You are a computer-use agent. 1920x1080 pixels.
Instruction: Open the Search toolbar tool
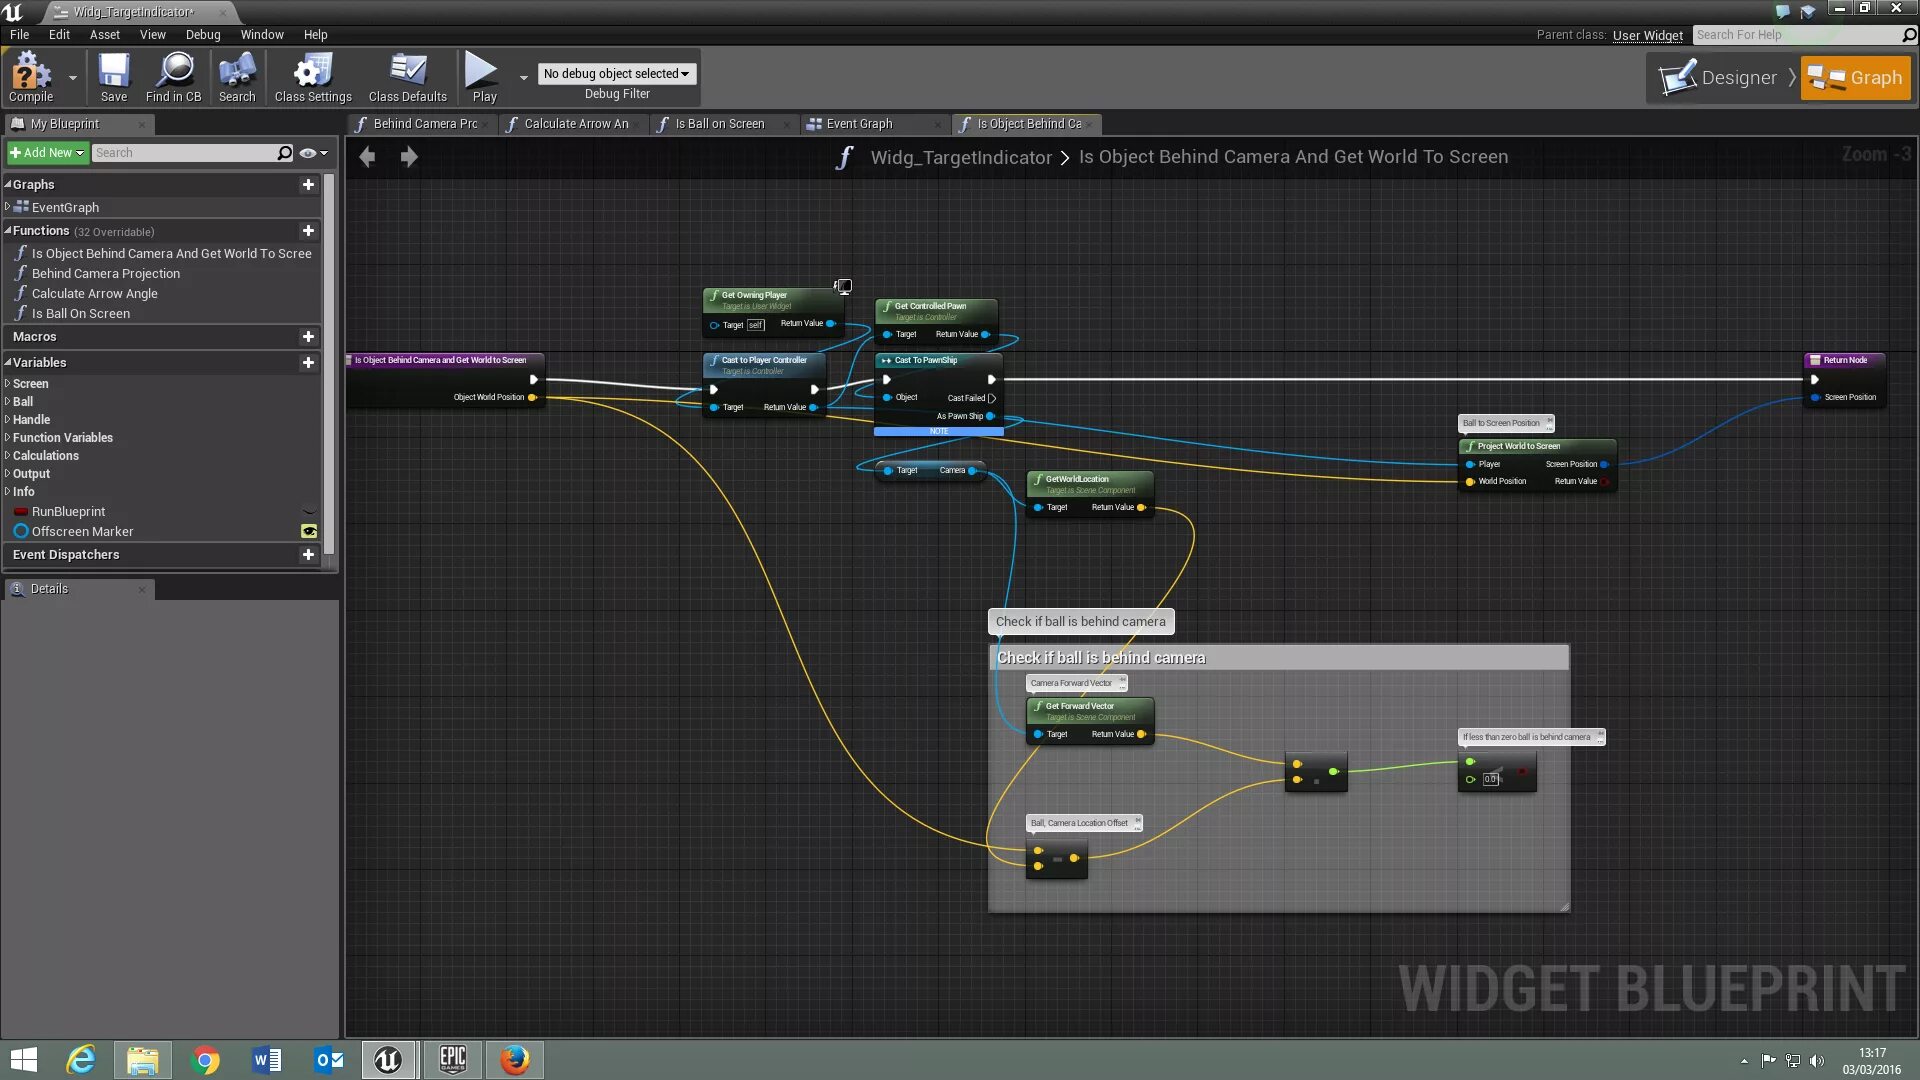[x=237, y=77]
